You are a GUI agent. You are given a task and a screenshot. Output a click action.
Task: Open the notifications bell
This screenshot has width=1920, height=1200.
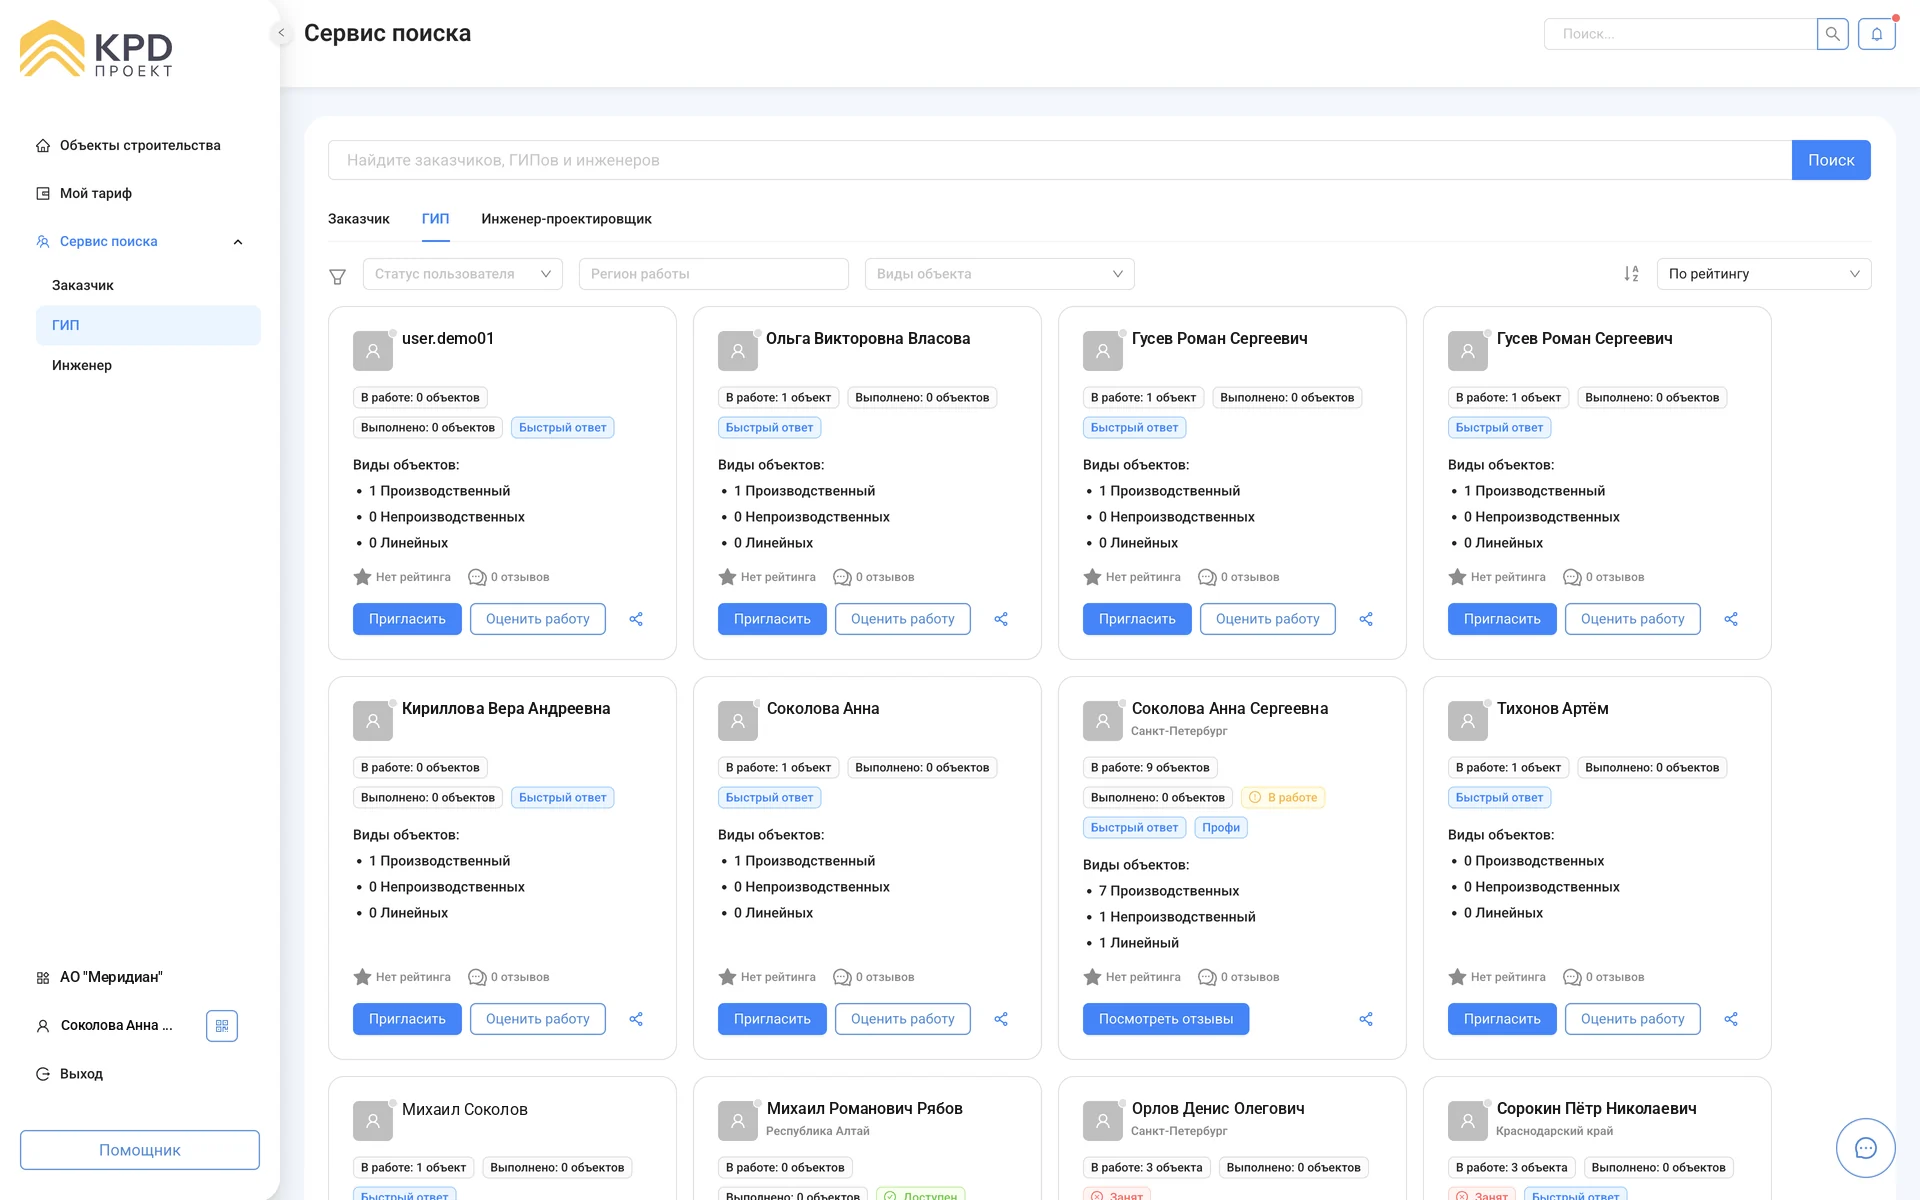pos(1877,34)
